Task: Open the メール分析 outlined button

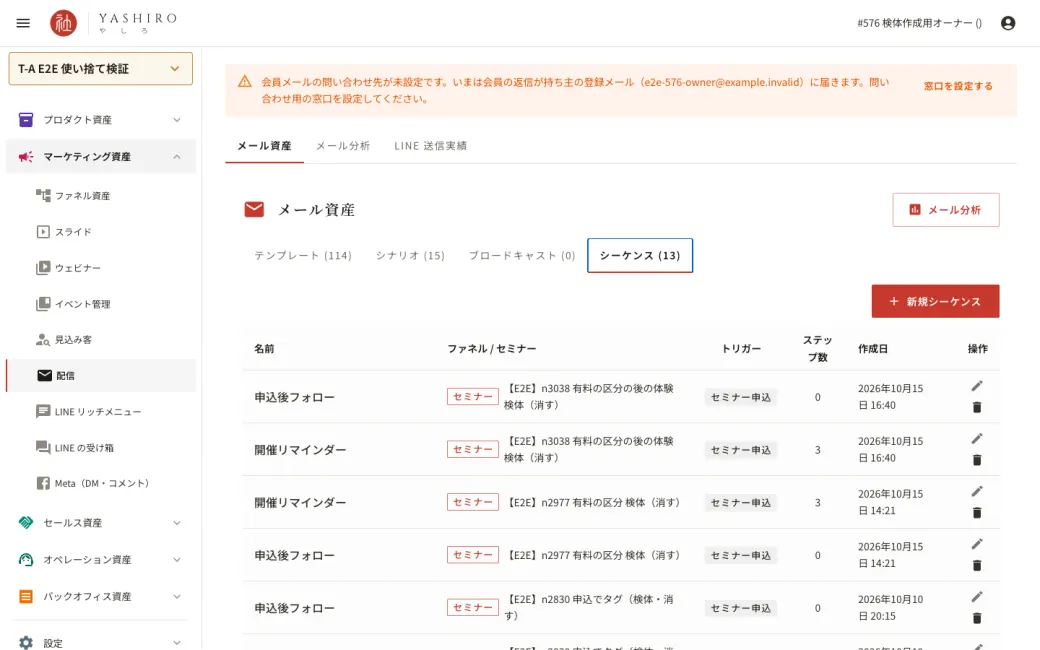Action: pyautogui.click(x=946, y=210)
